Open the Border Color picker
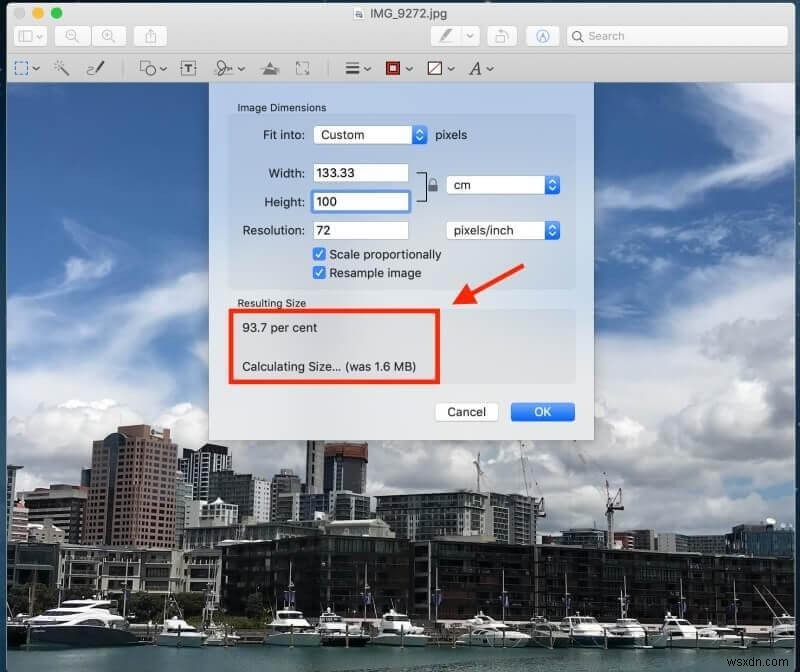Screen dimensions: 800x672 394,68
